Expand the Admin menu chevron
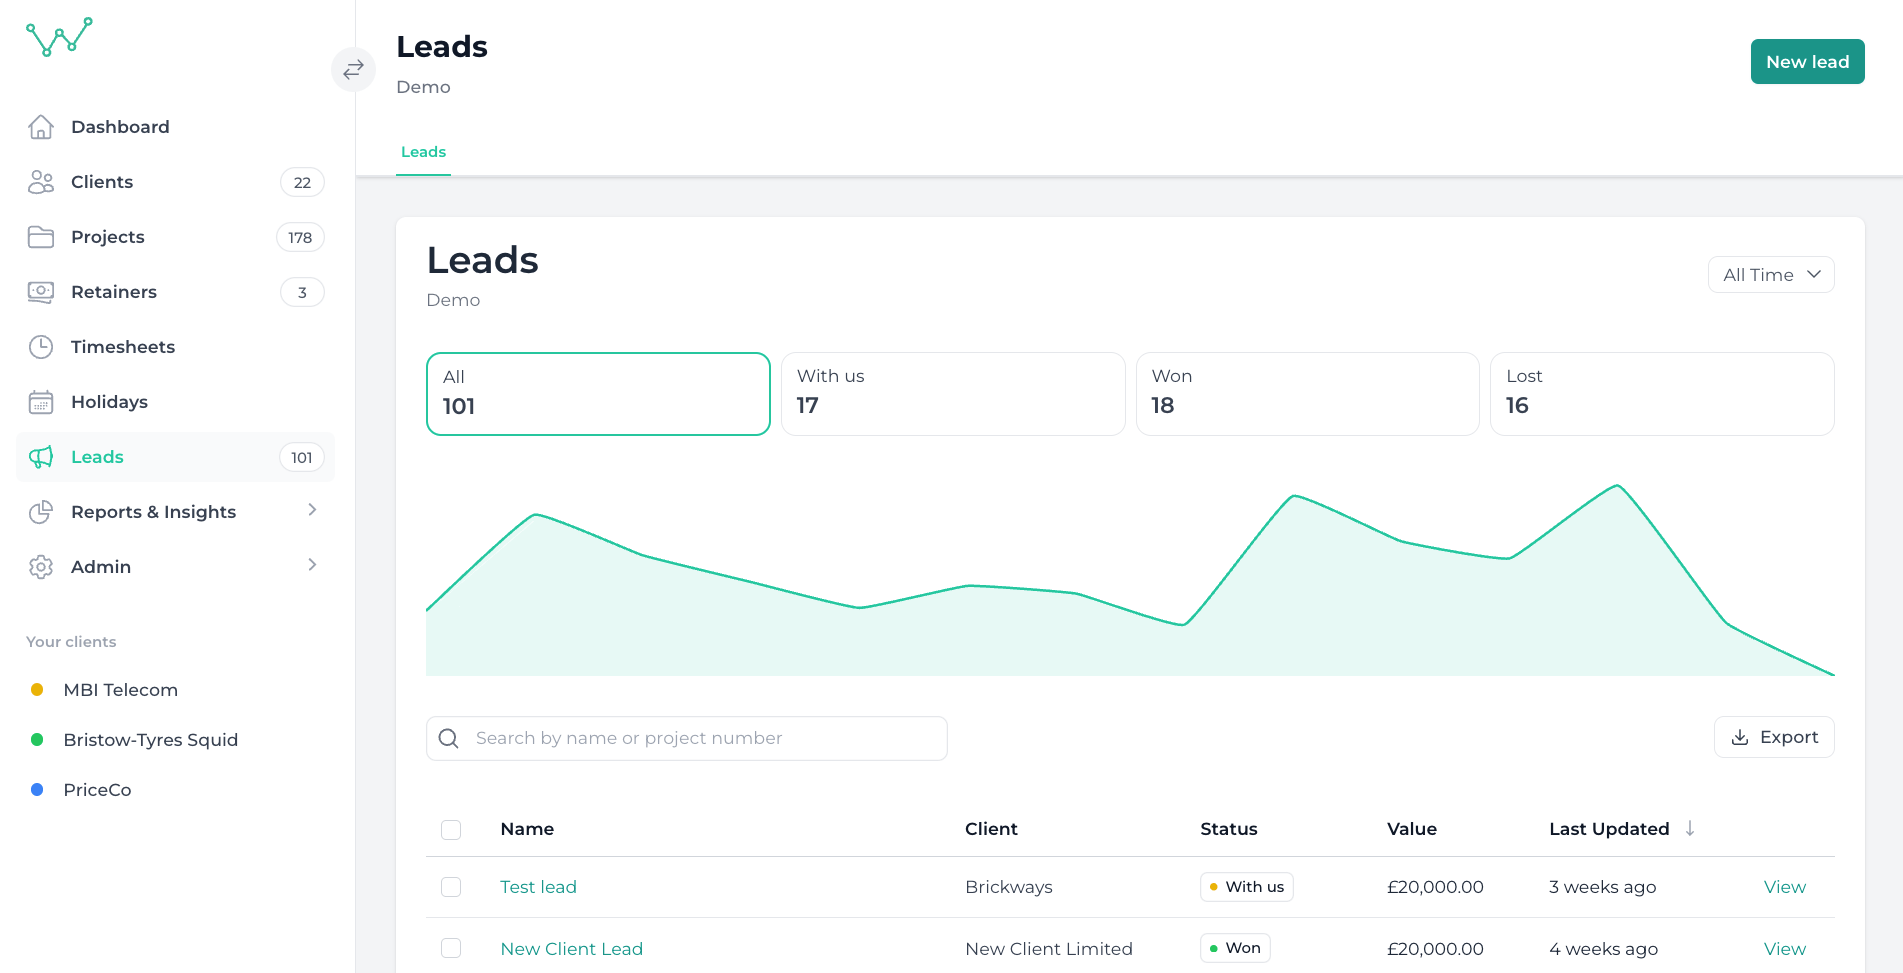This screenshot has height=973, width=1903. [312, 565]
